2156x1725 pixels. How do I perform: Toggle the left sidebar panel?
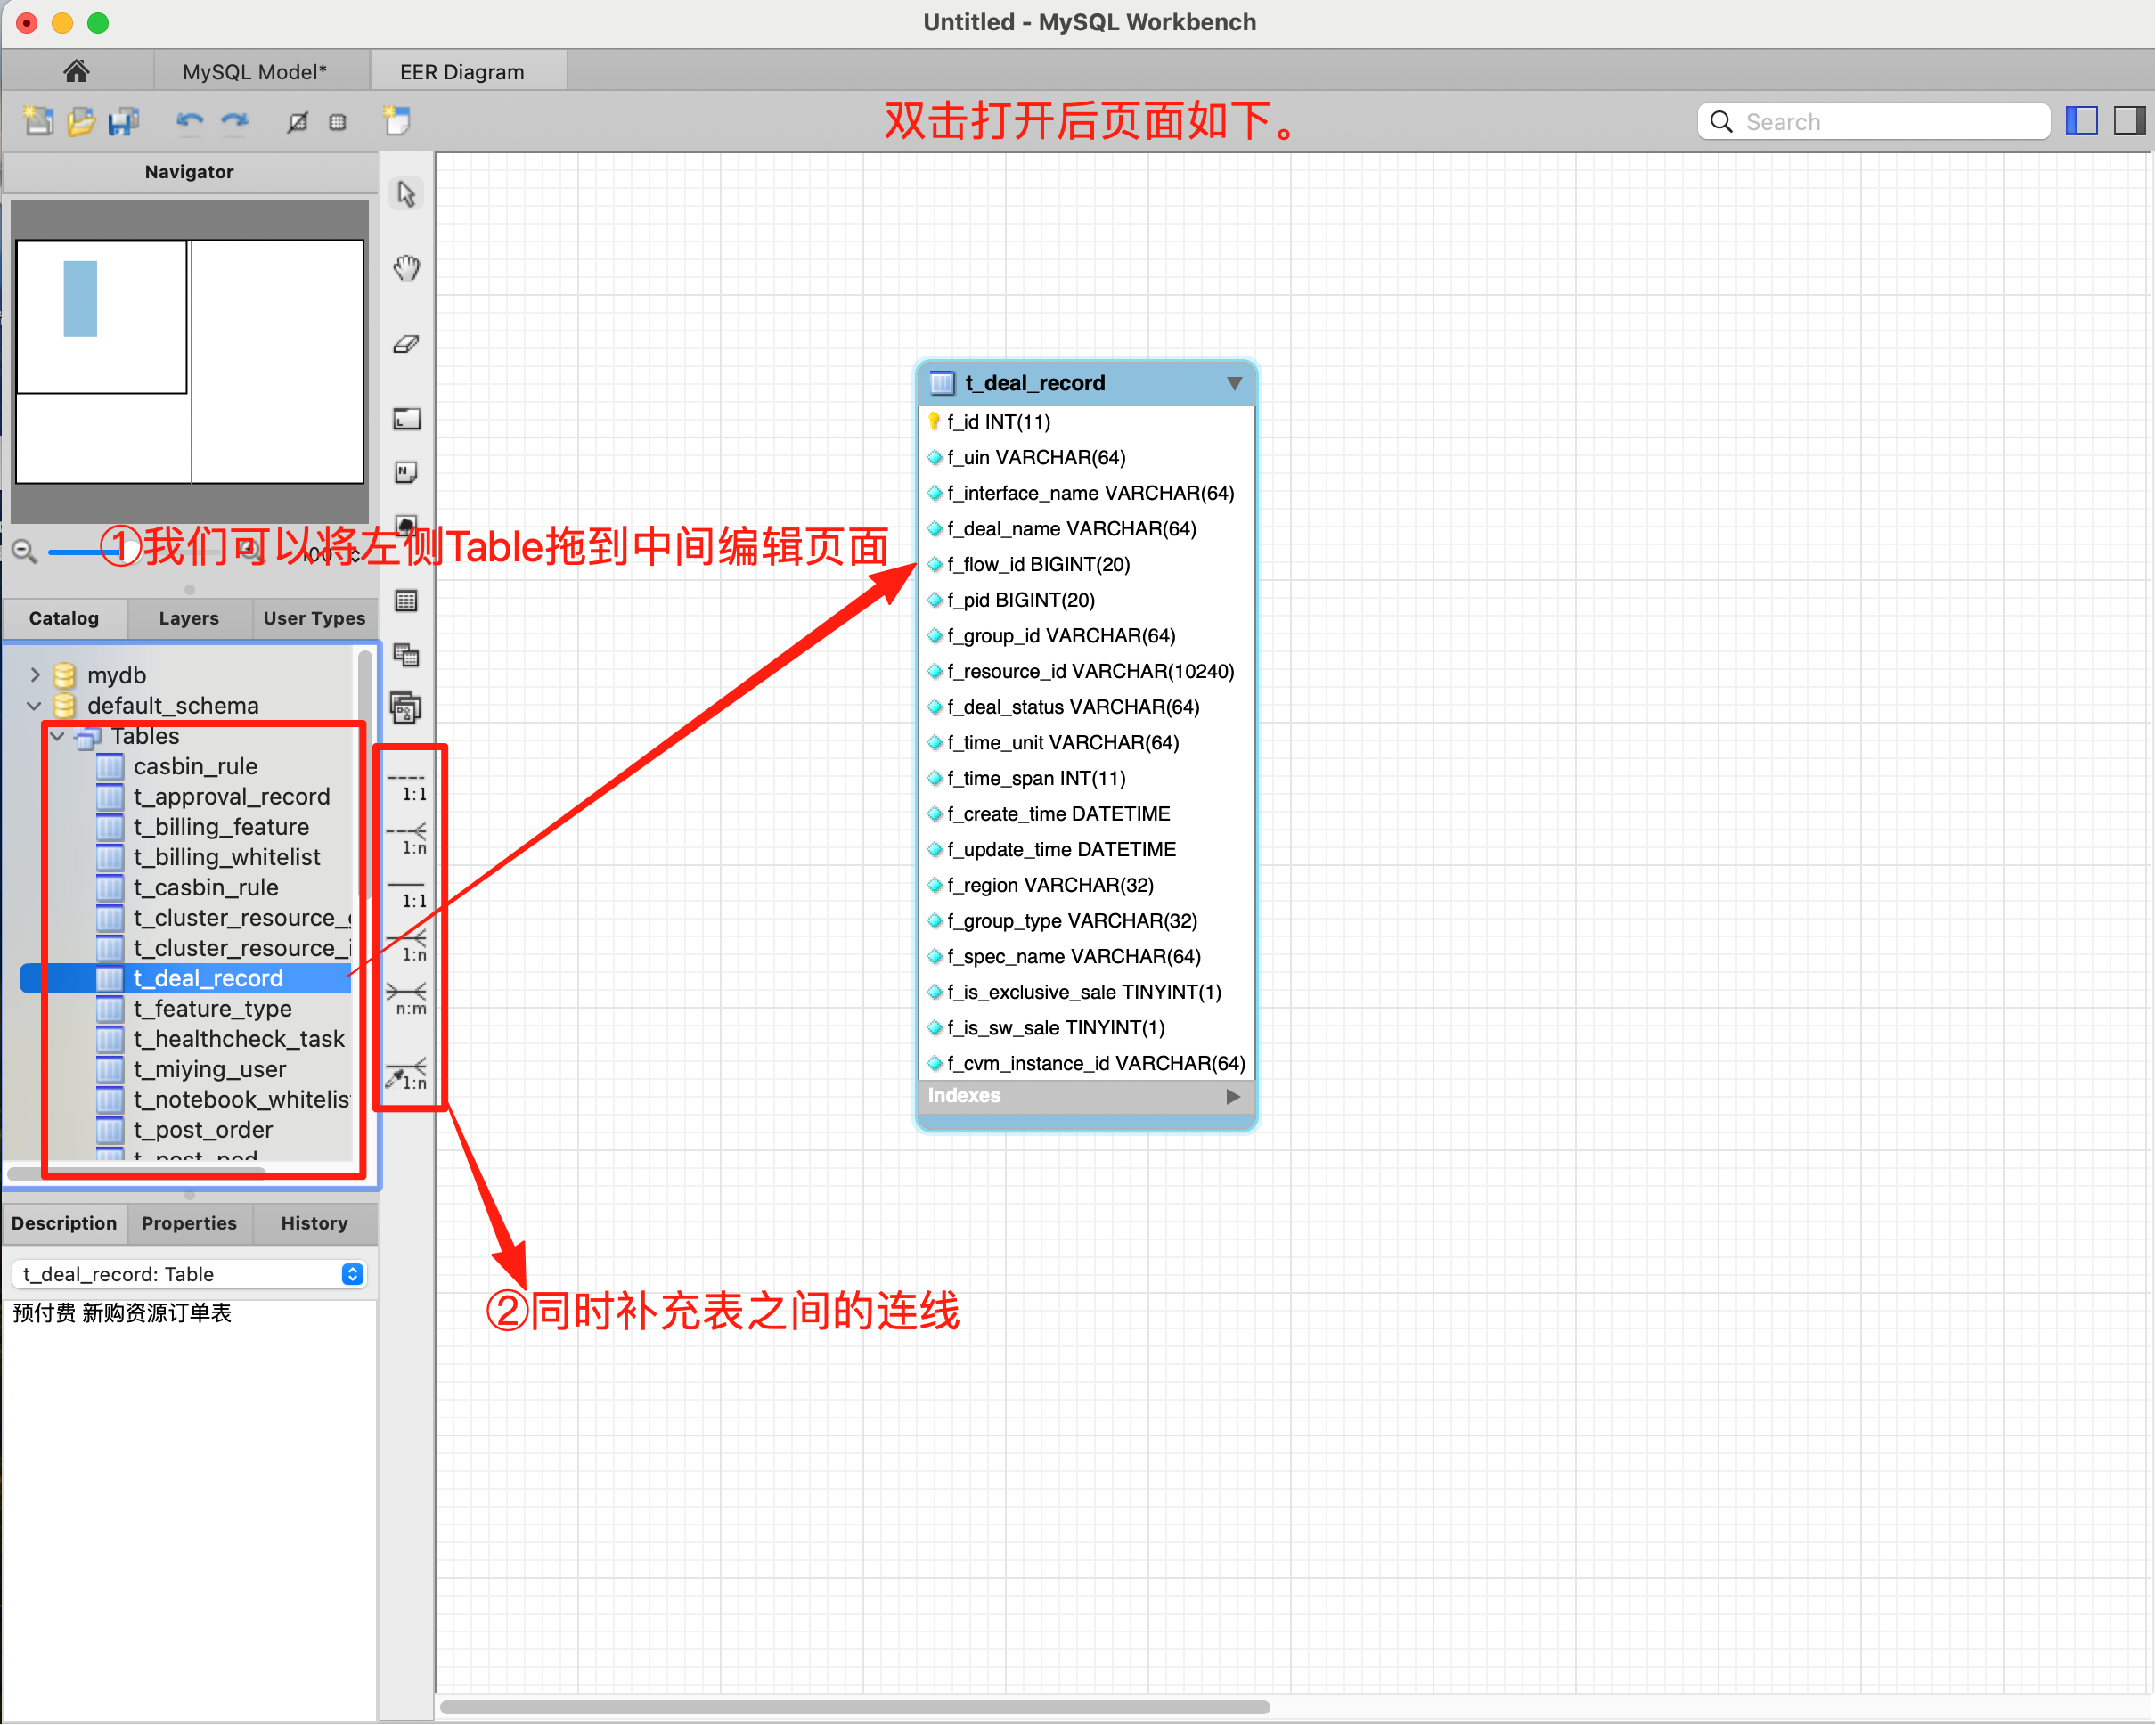(x=2082, y=121)
